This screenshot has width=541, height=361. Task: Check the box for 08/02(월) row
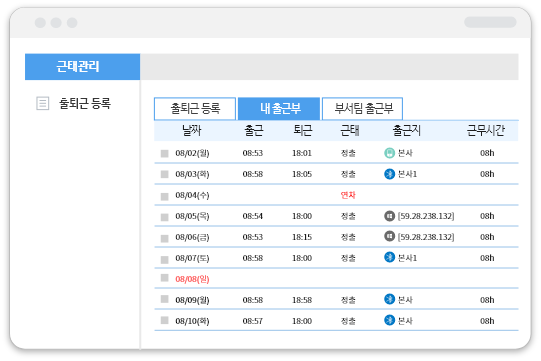[165, 154]
